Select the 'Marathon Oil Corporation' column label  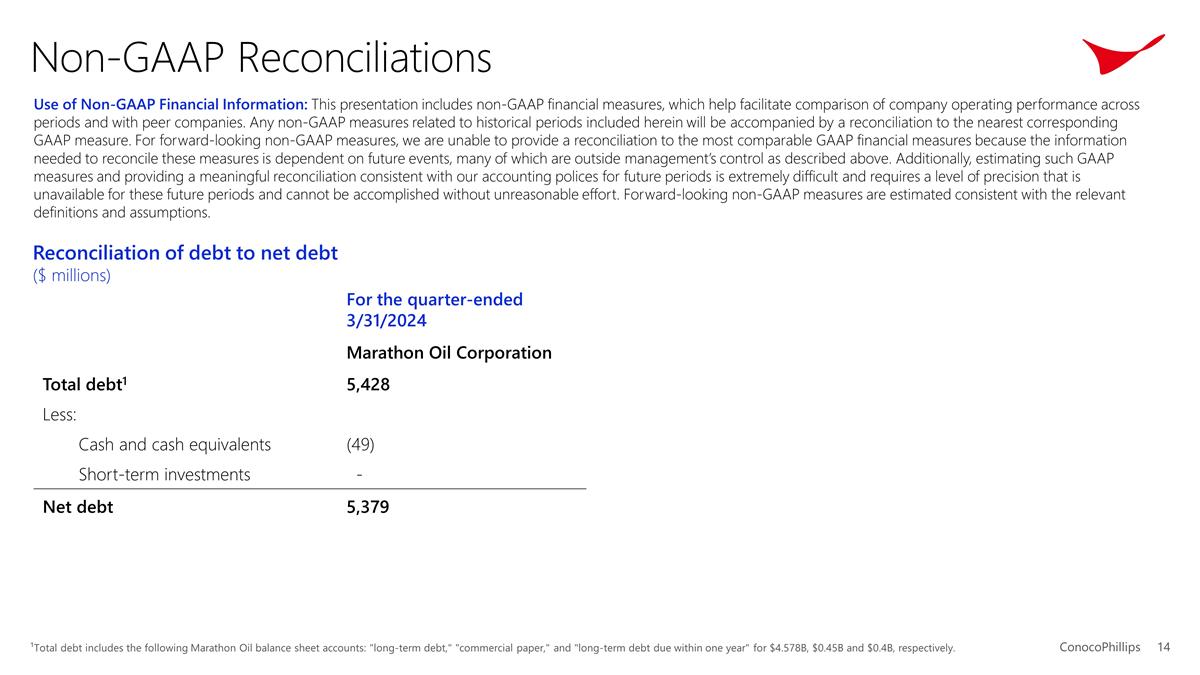coord(448,353)
